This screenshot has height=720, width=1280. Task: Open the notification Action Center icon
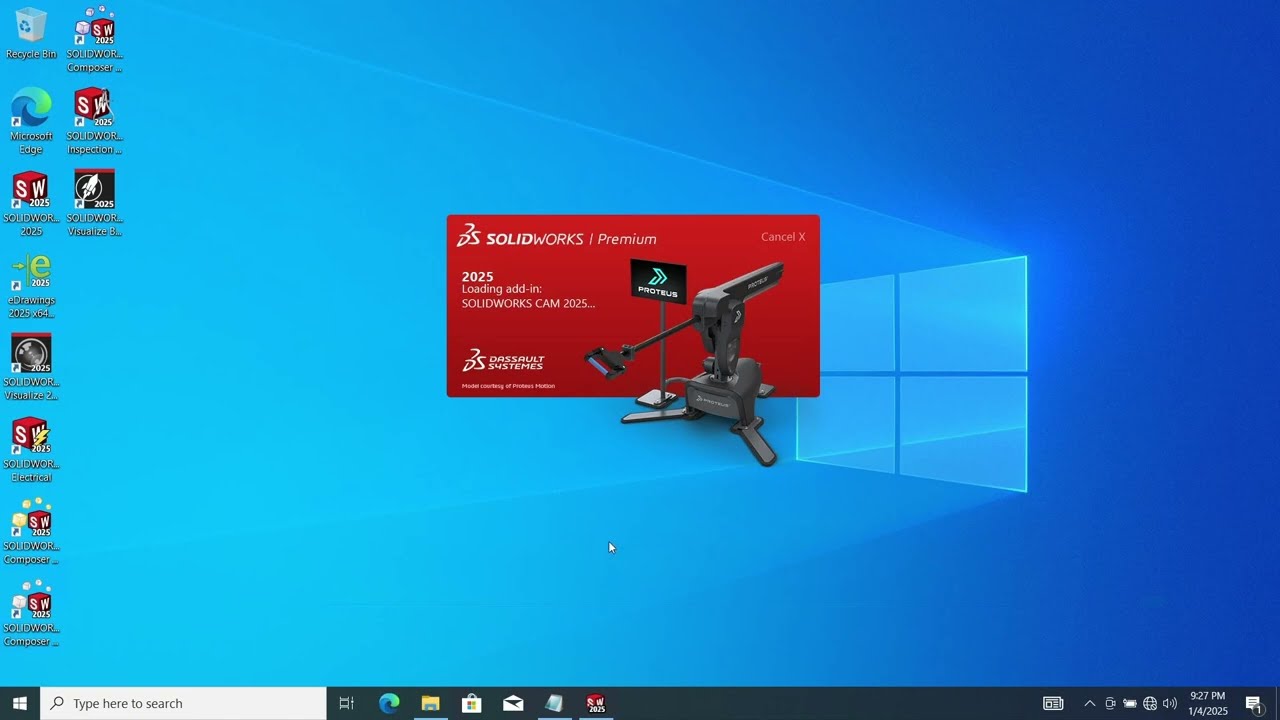coord(1254,703)
